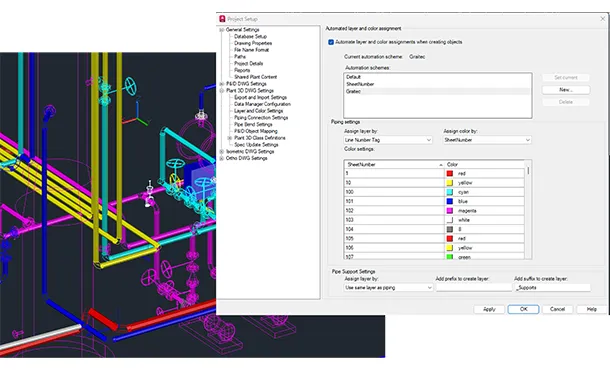
Task: Click the Set current button
Action: [x=566, y=77]
